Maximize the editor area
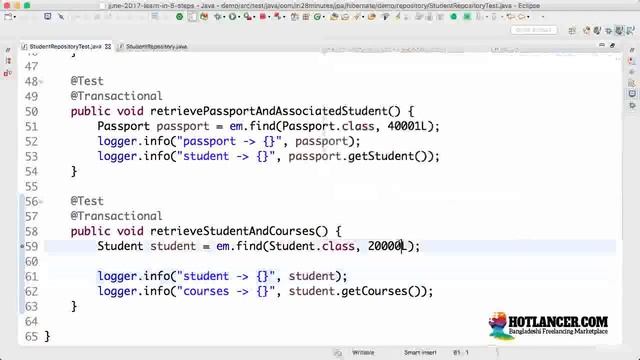This screenshot has width=640, height=360. pyautogui.click(x=612, y=45)
